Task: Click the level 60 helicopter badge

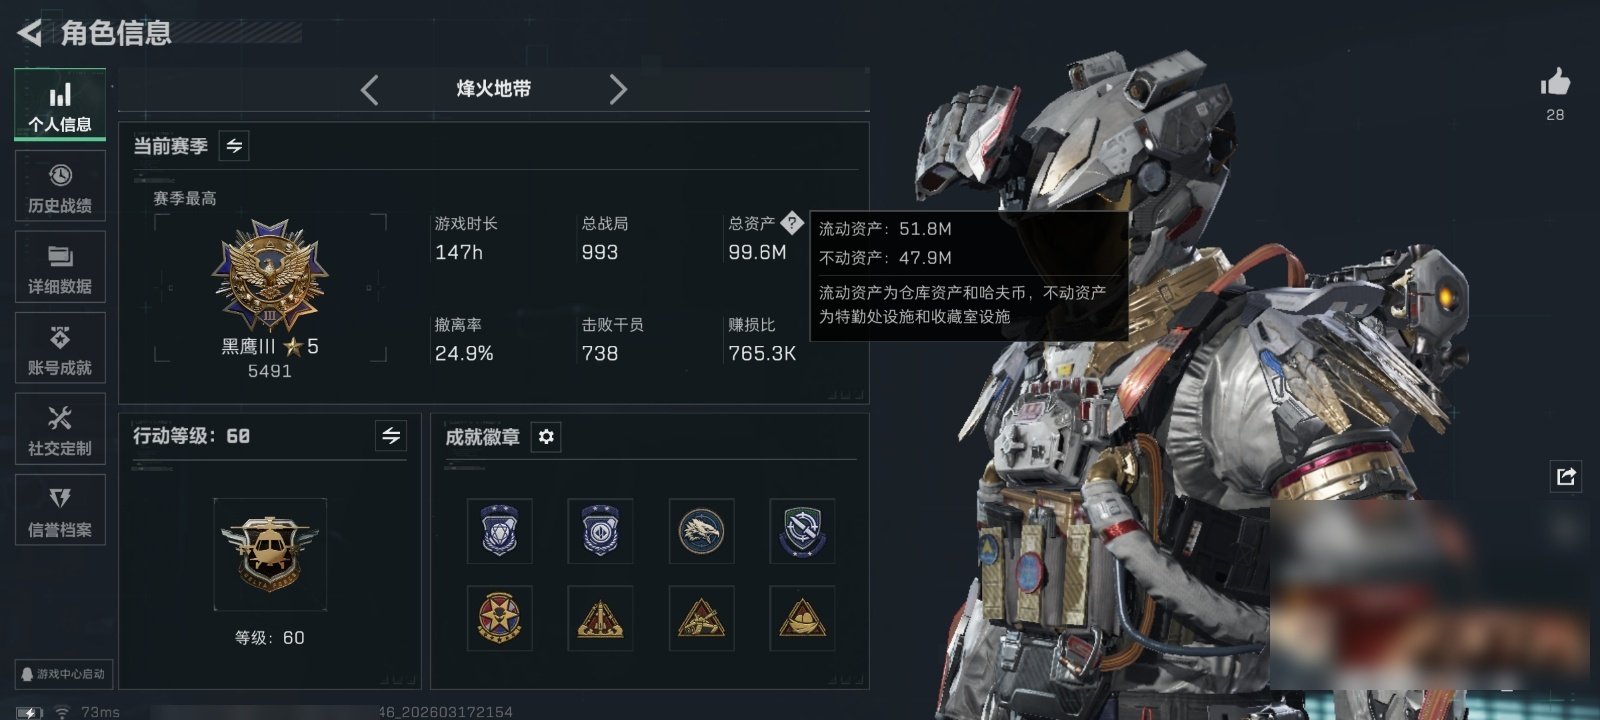Action: [270, 554]
